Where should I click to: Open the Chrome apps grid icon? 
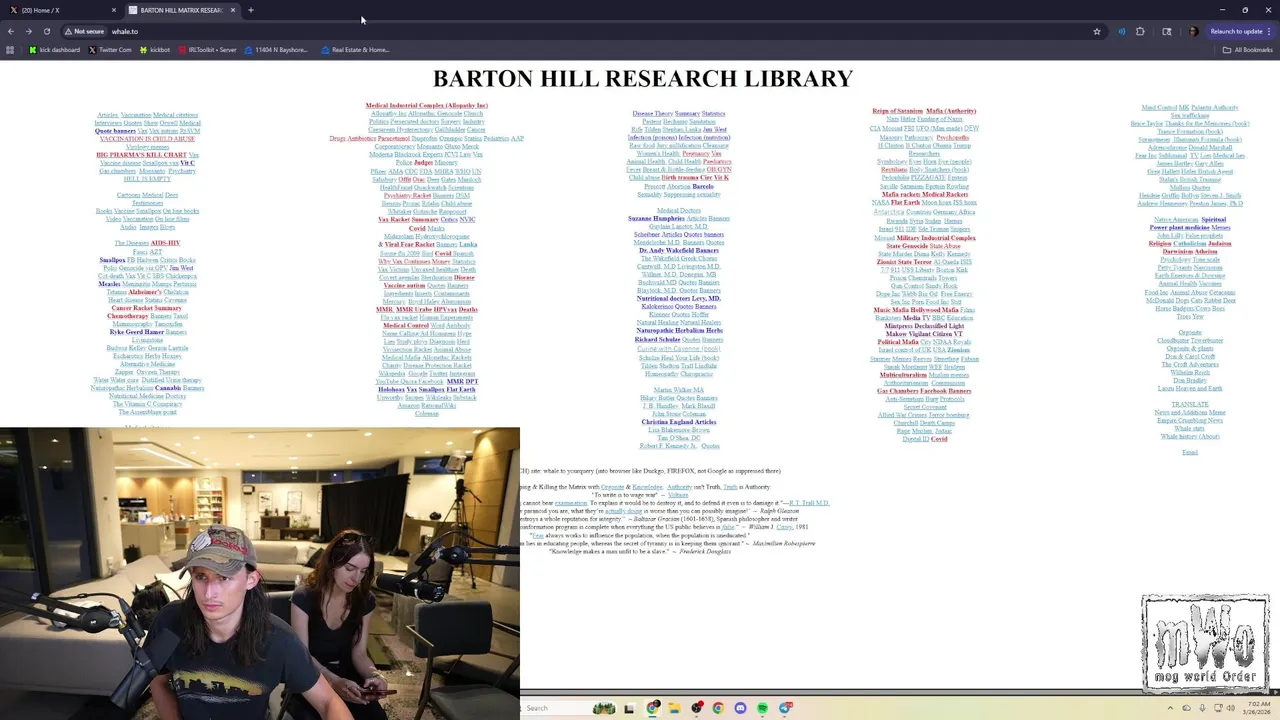point(11,49)
